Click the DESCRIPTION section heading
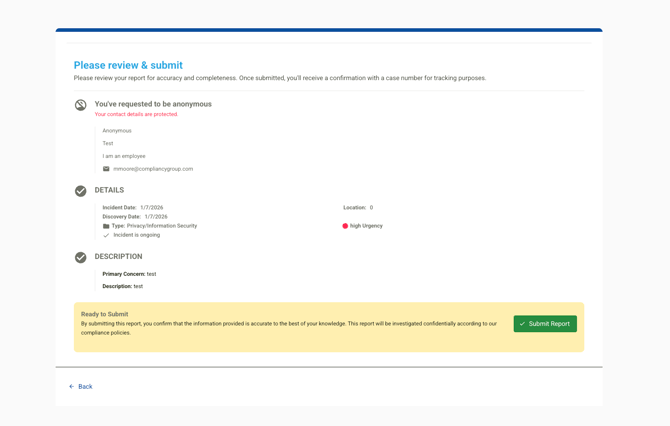Viewport: 670px width, 426px height. coord(118,256)
